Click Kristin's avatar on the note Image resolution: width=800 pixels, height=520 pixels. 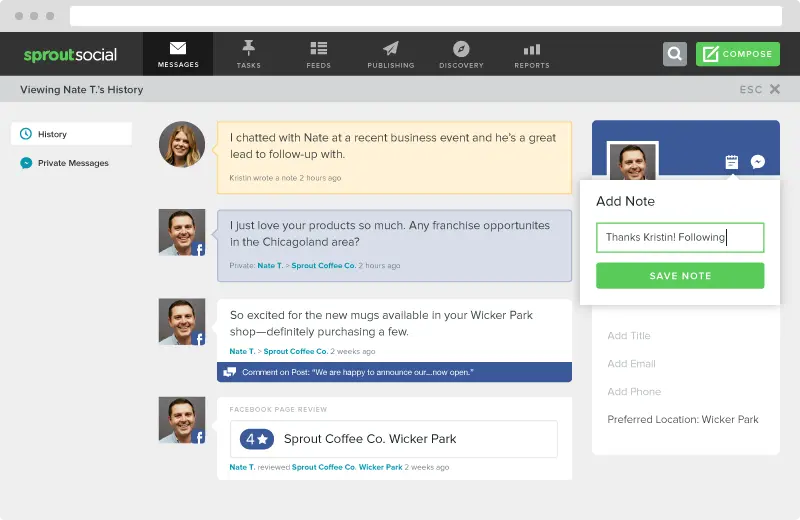pyautogui.click(x=182, y=145)
